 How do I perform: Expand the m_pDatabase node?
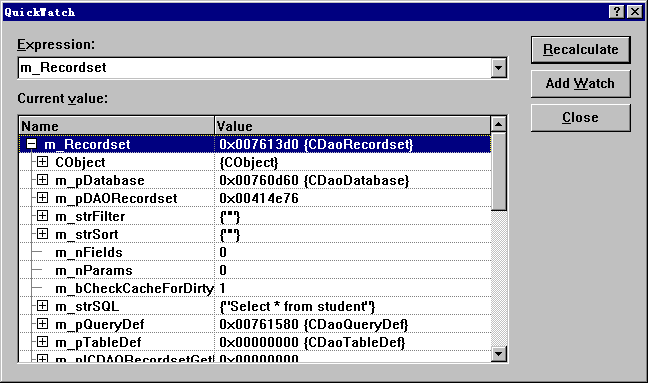42,180
